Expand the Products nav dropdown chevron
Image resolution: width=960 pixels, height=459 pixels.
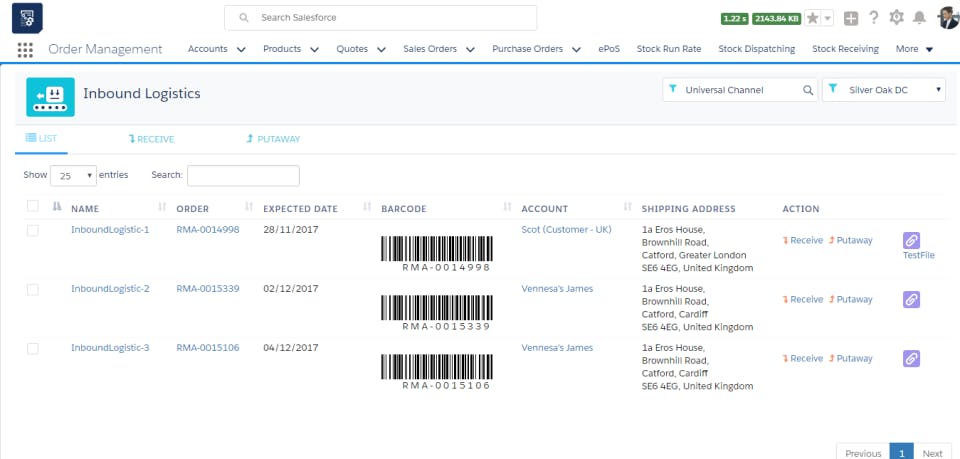[x=315, y=50]
